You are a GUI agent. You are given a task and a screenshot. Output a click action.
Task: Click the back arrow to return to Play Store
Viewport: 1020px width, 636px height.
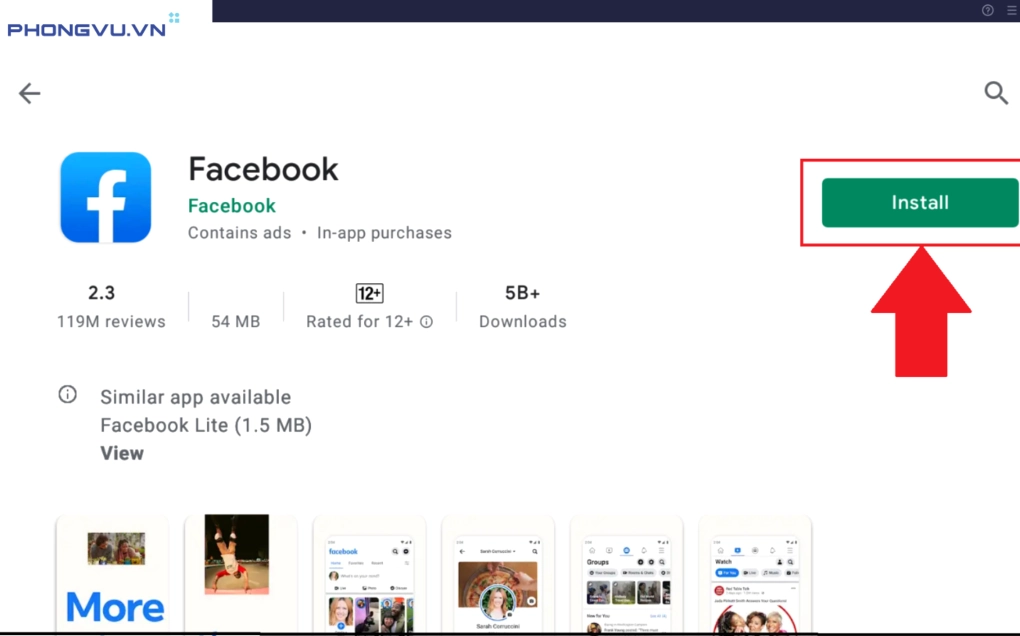pos(29,93)
